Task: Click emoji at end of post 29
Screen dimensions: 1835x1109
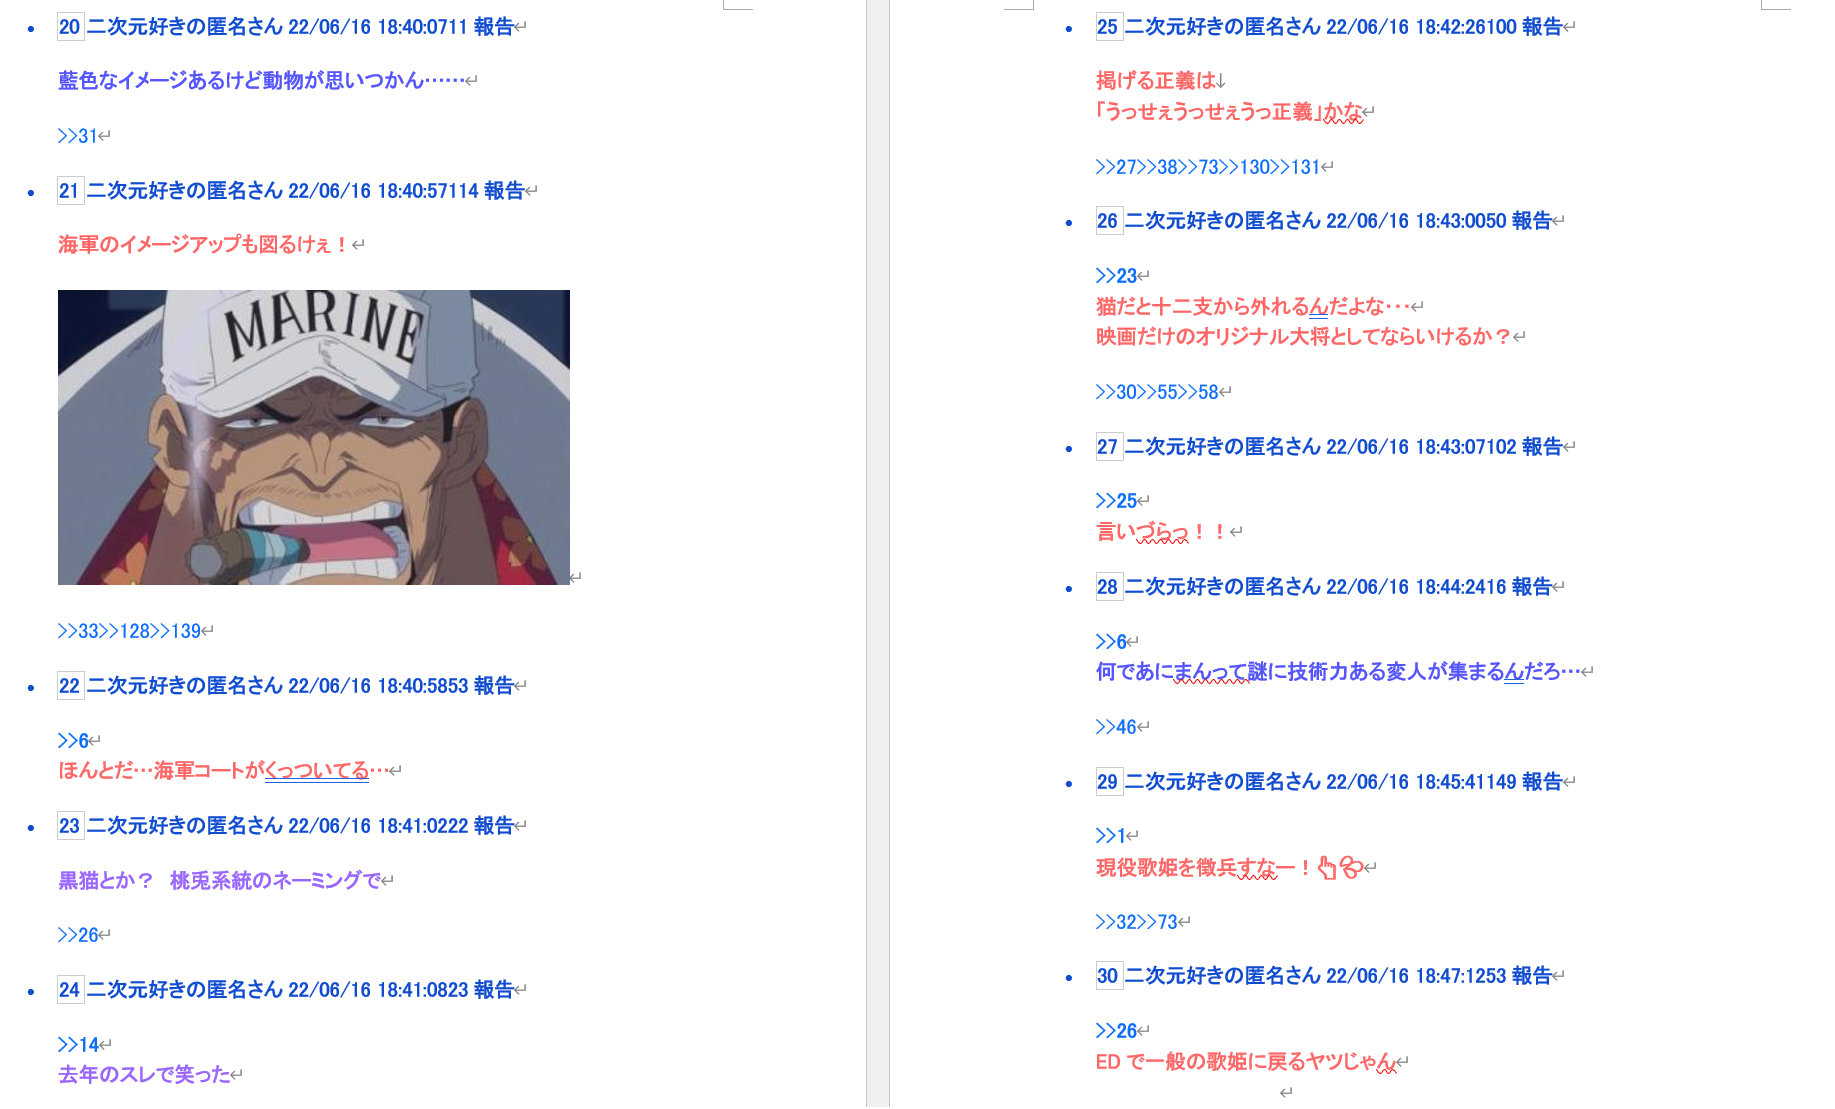Action: click(1340, 867)
